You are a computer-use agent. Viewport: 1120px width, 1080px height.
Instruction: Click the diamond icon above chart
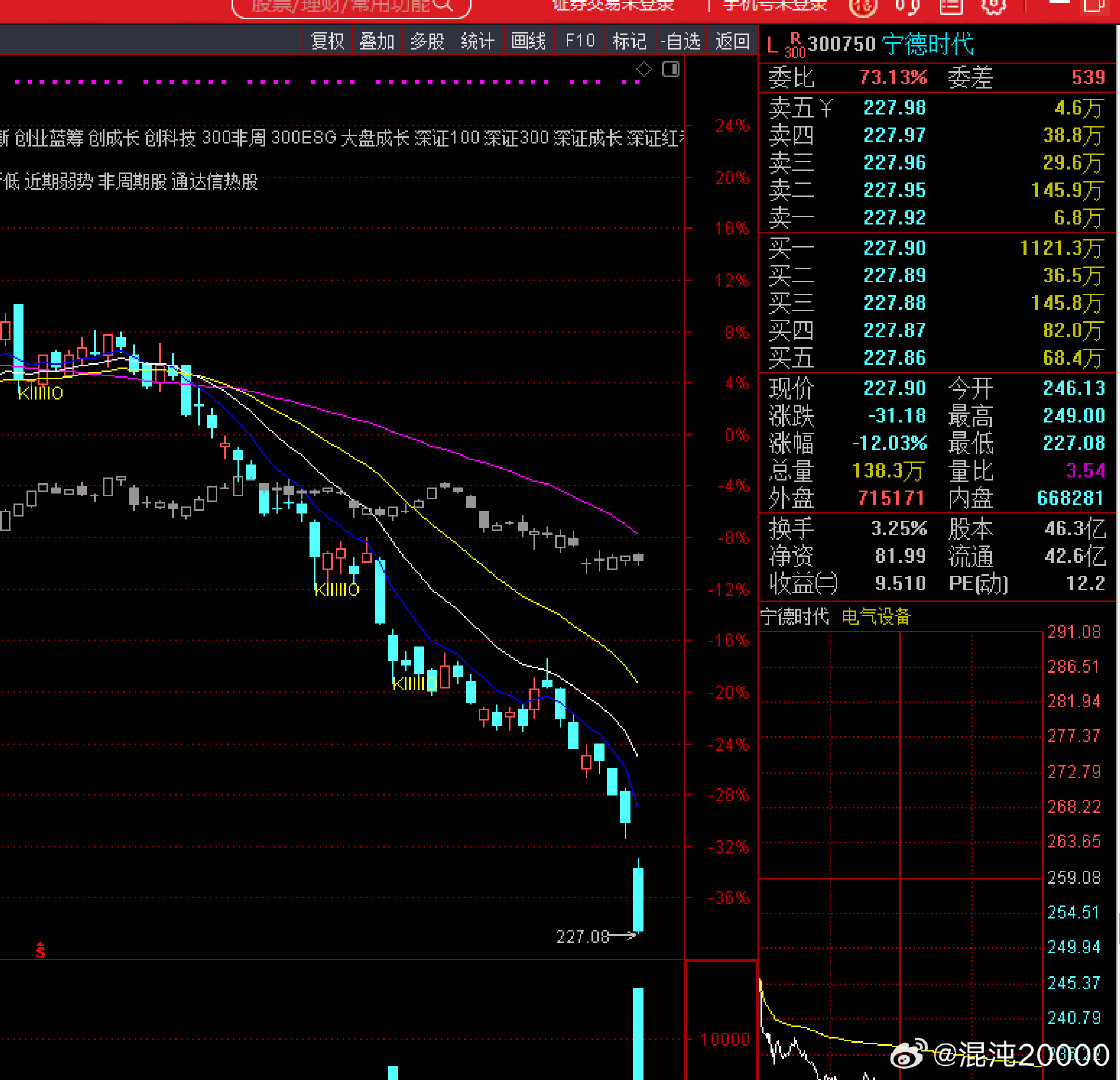[x=644, y=69]
